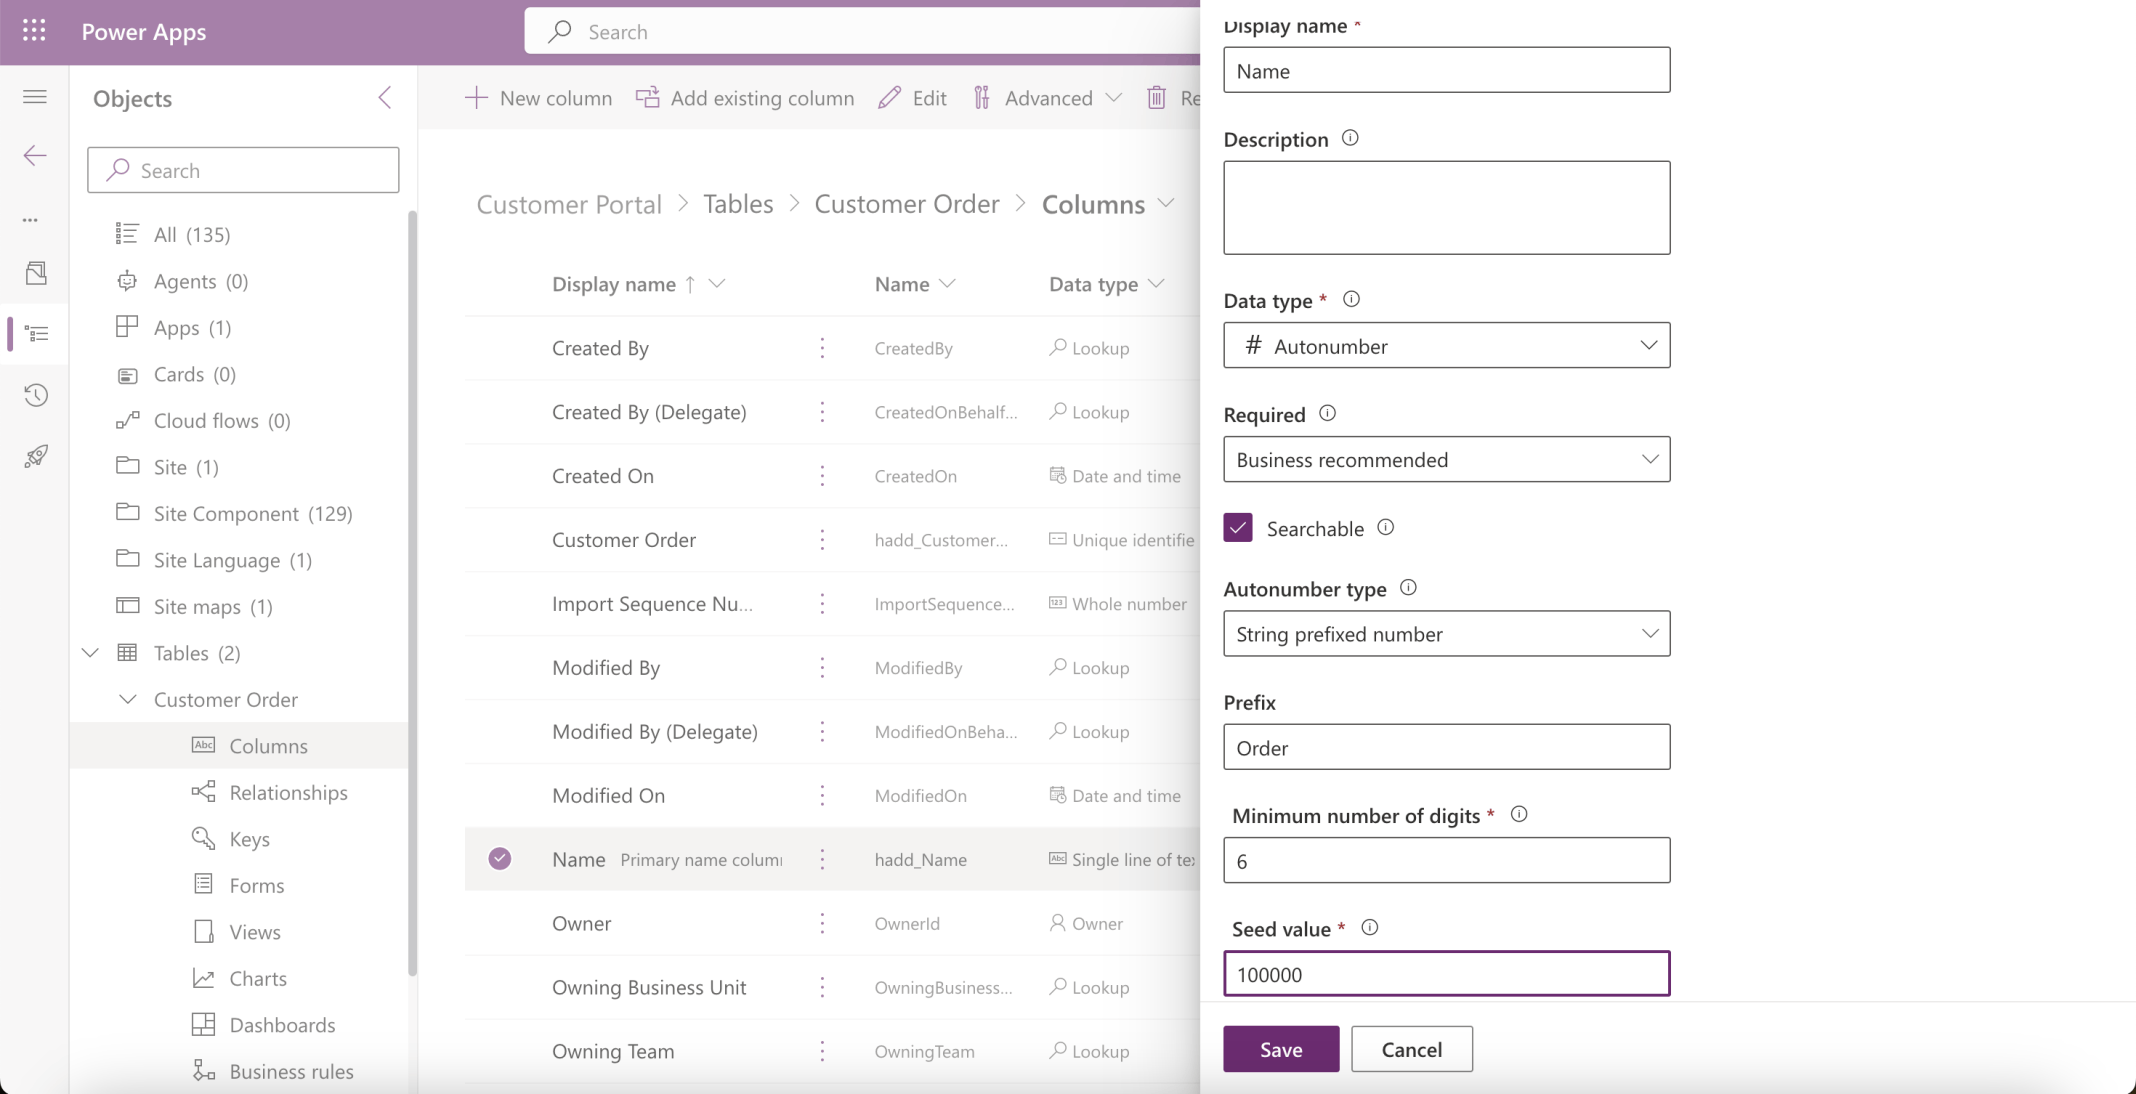The height and width of the screenshot is (1094, 2136).
Task: Click the Cancel button
Action: 1411,1049
